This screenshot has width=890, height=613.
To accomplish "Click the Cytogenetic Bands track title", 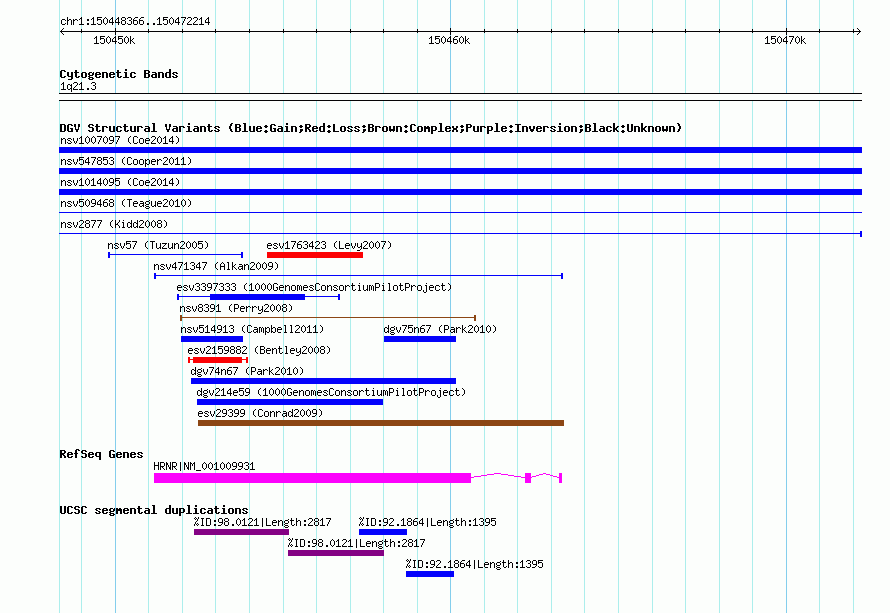I will pyautogui.click(x=119, y=74).
